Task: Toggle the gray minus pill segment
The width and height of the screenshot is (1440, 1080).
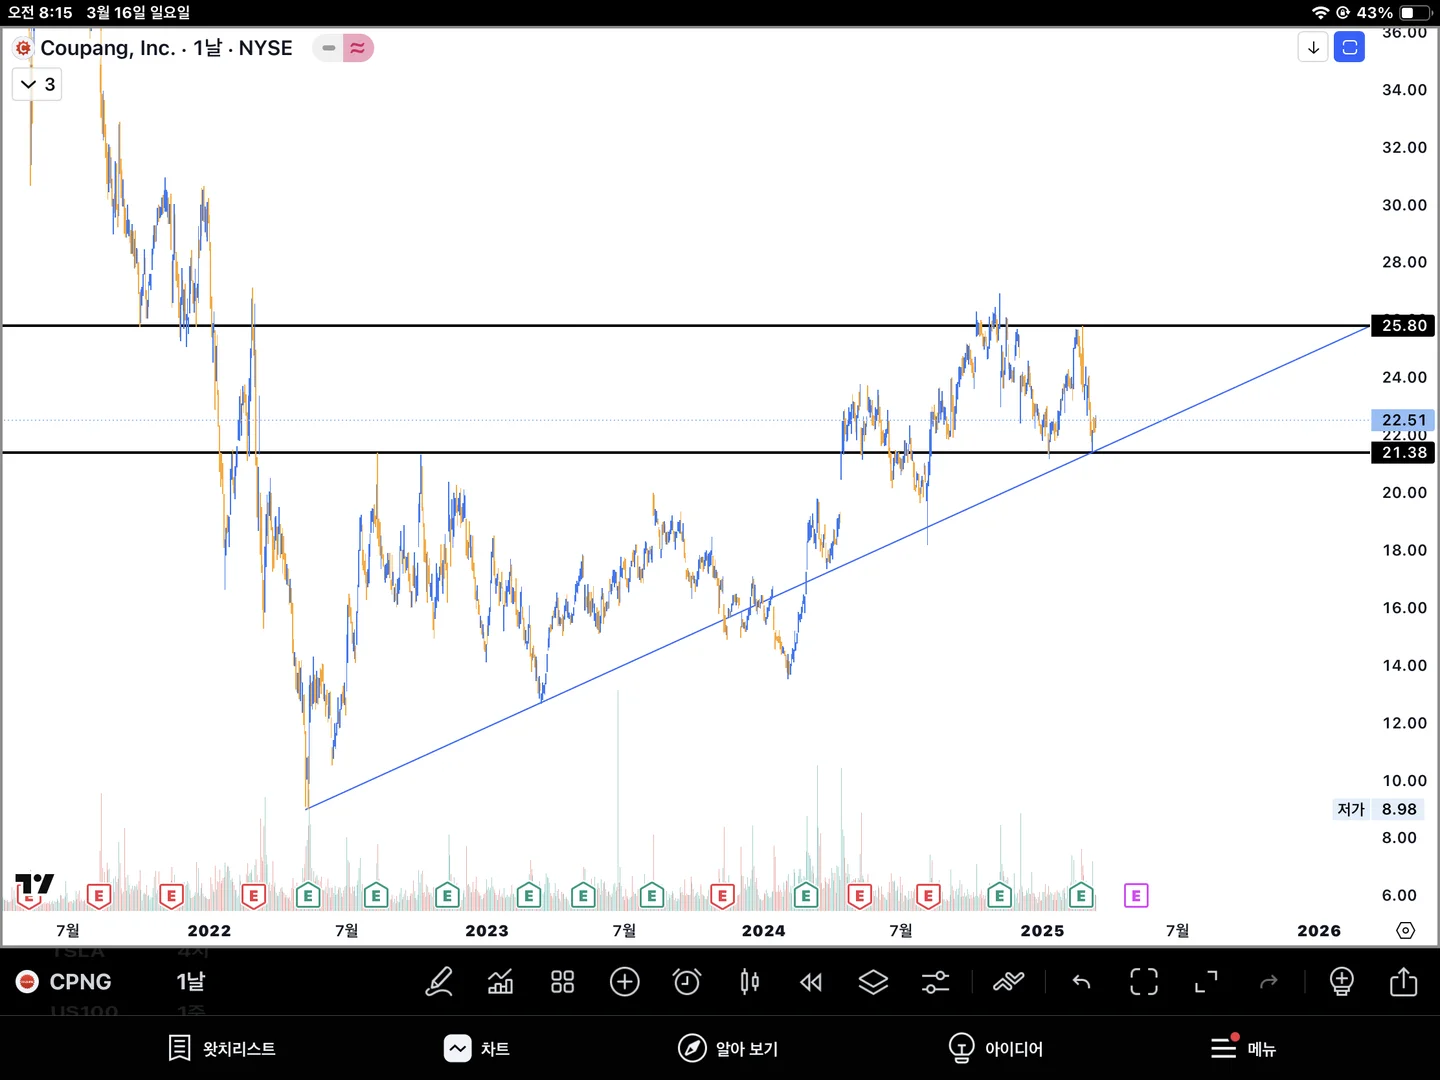Action: (x=328, y=48)
